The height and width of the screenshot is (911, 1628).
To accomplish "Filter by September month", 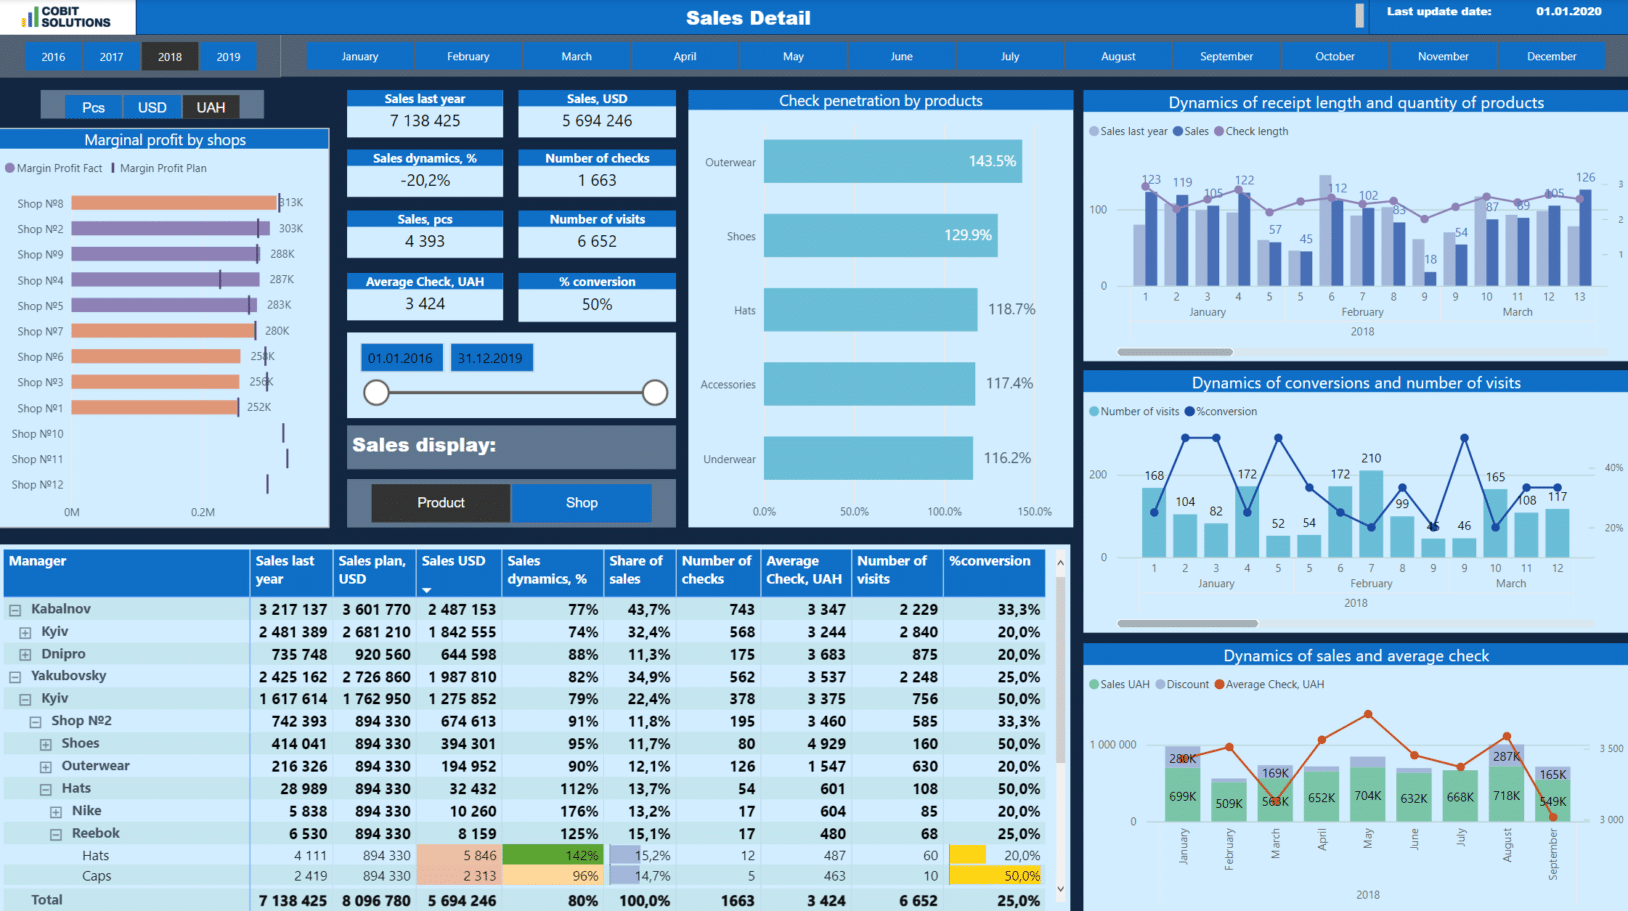I will [1227, 57].
